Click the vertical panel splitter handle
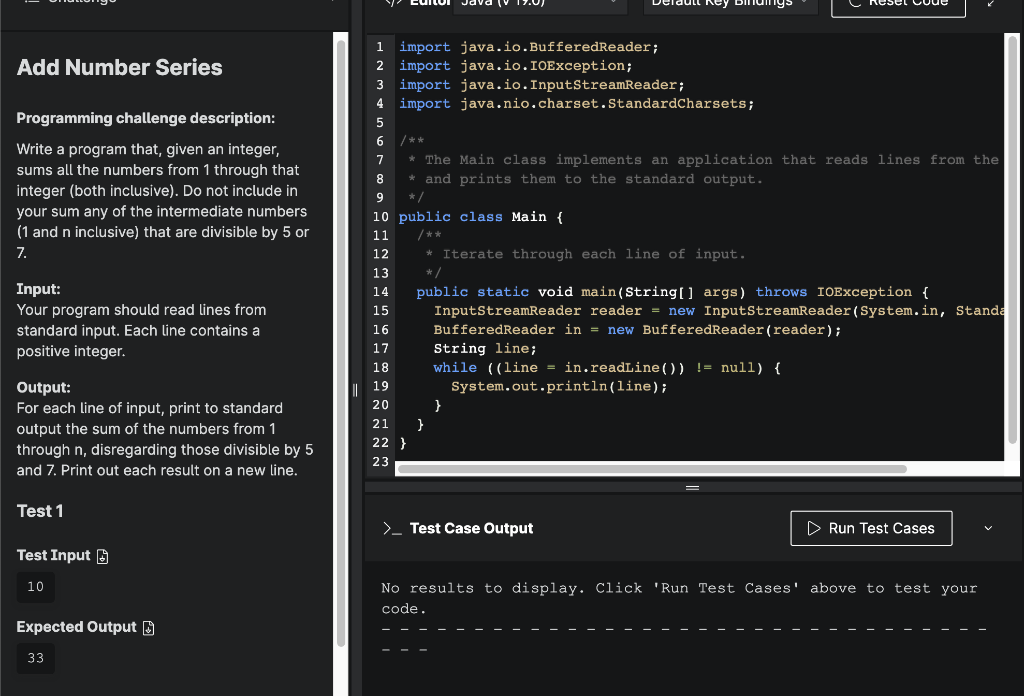Screen dimensions: 1024x696 click(355, 390)
